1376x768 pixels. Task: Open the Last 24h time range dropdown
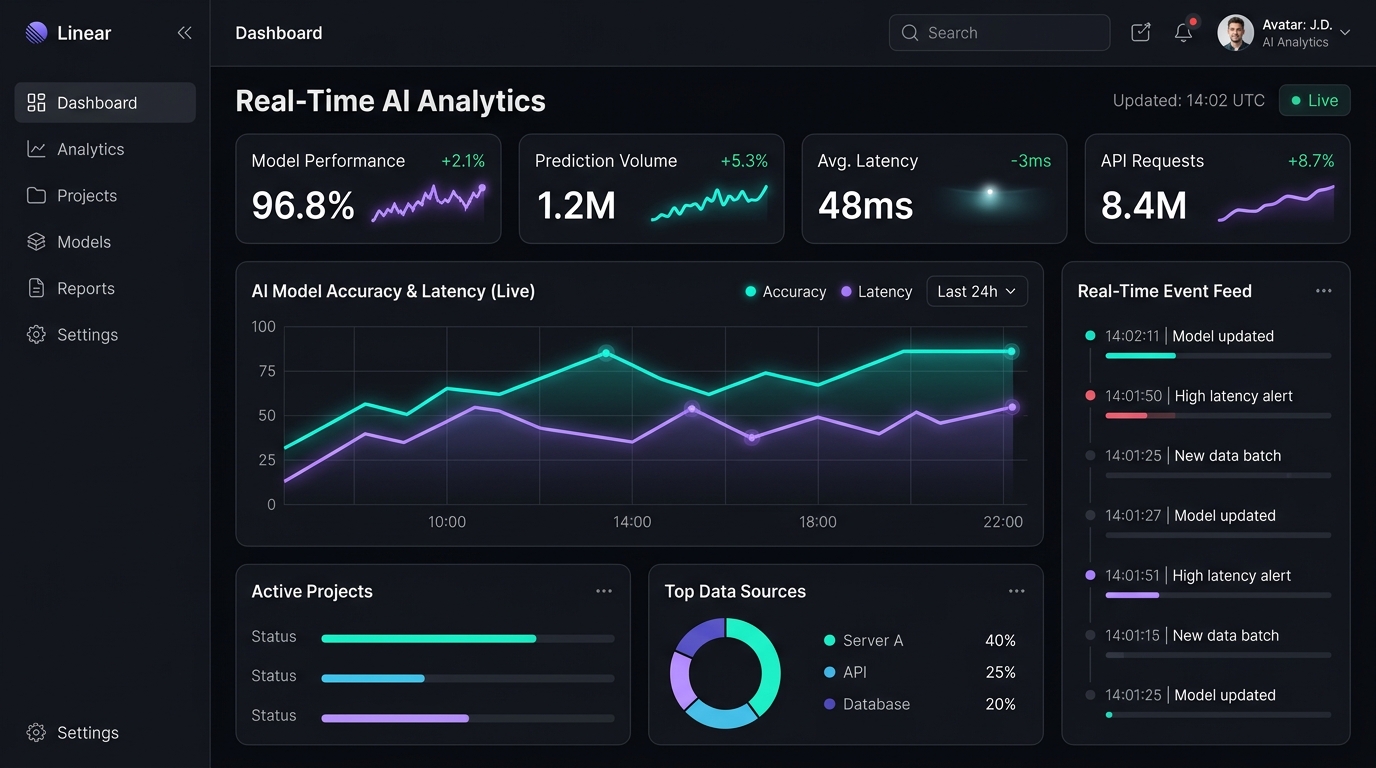point(977,291)
